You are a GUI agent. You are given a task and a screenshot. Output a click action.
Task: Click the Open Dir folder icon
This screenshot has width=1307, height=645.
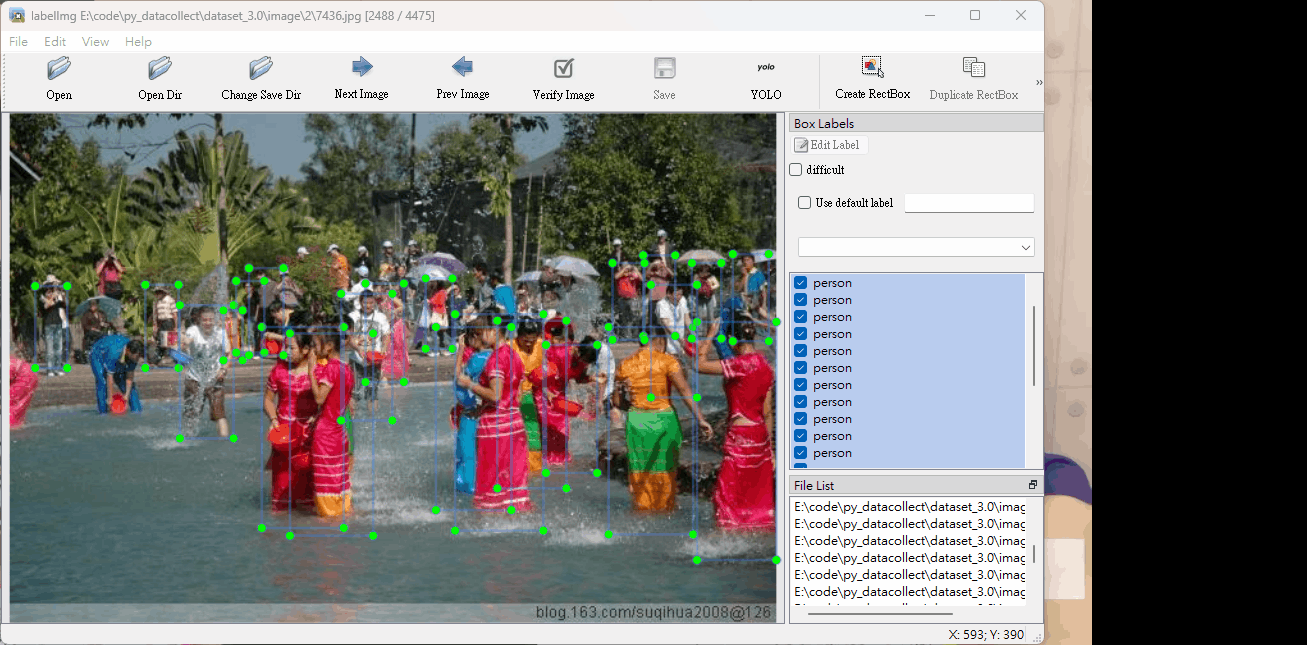[x=160, y=69]
